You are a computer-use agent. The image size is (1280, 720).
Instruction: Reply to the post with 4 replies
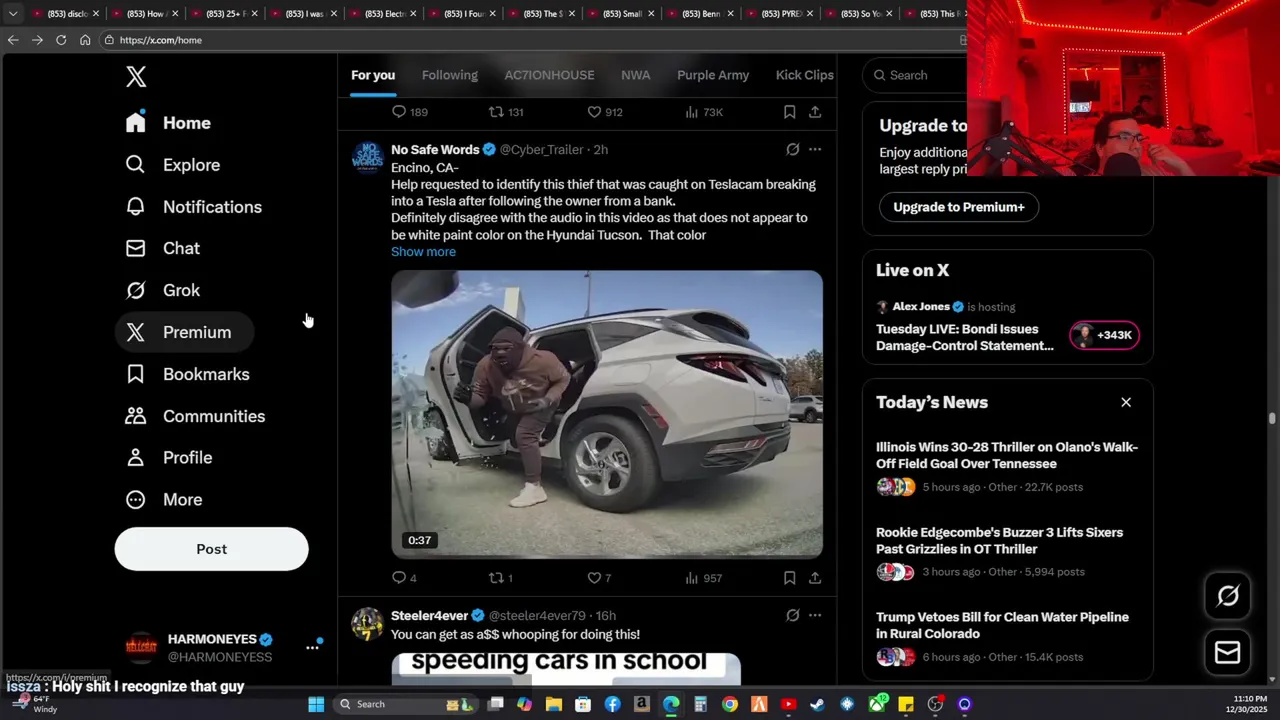(x=404, y=578)
